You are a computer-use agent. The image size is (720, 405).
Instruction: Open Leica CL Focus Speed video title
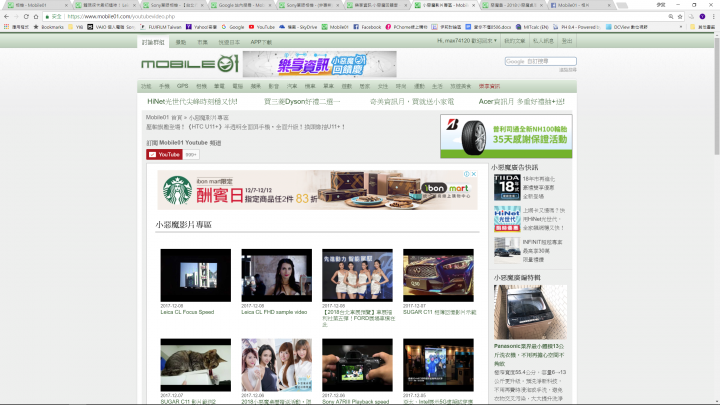click(x=187, y=312)
